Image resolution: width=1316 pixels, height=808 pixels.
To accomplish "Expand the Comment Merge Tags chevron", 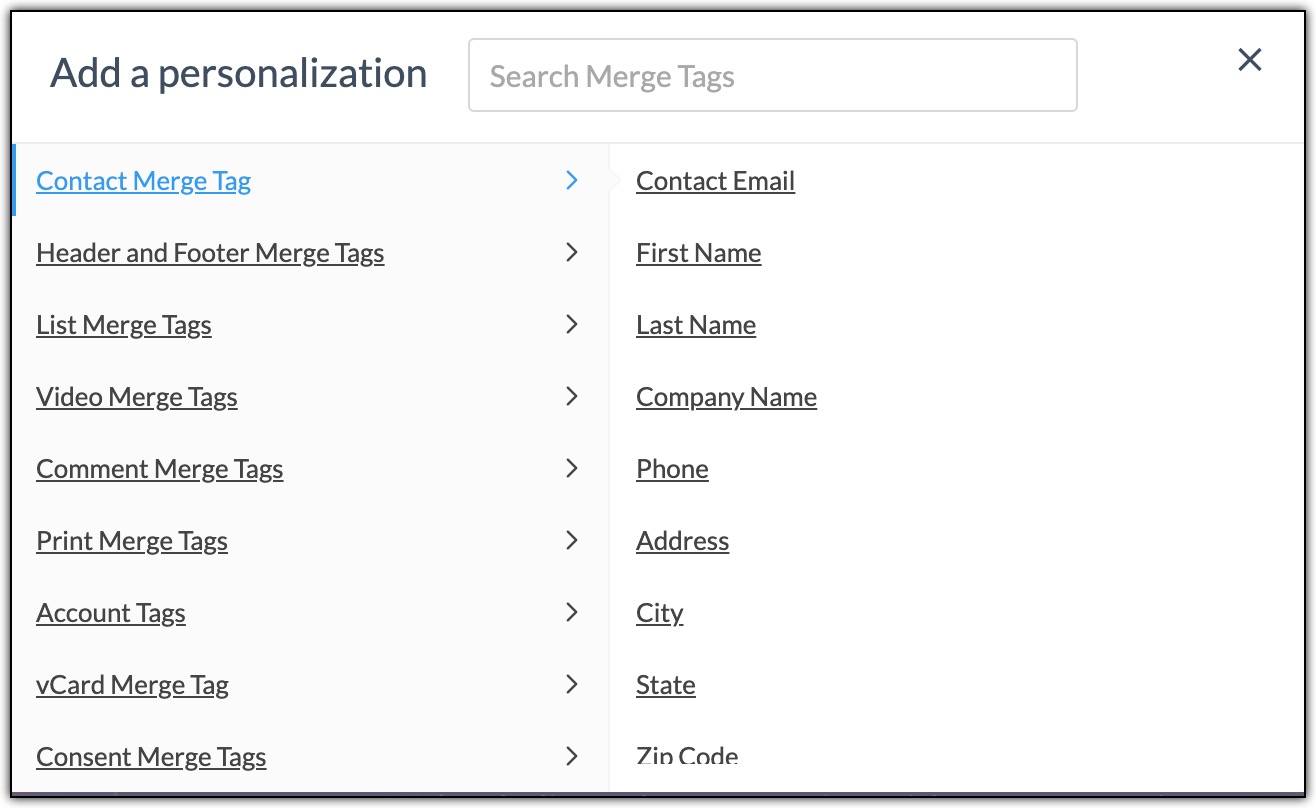I will coord(571,469).
